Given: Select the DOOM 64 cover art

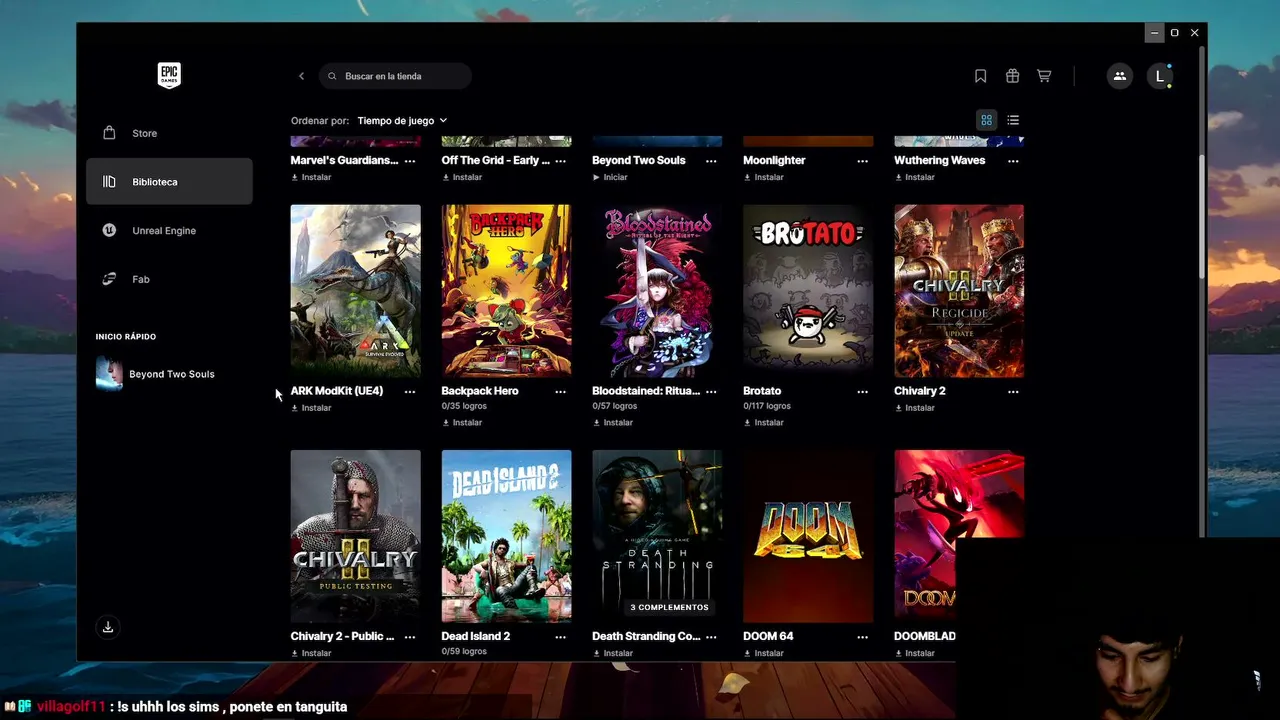Looking at the screenshot, I should tap(808, 536).
